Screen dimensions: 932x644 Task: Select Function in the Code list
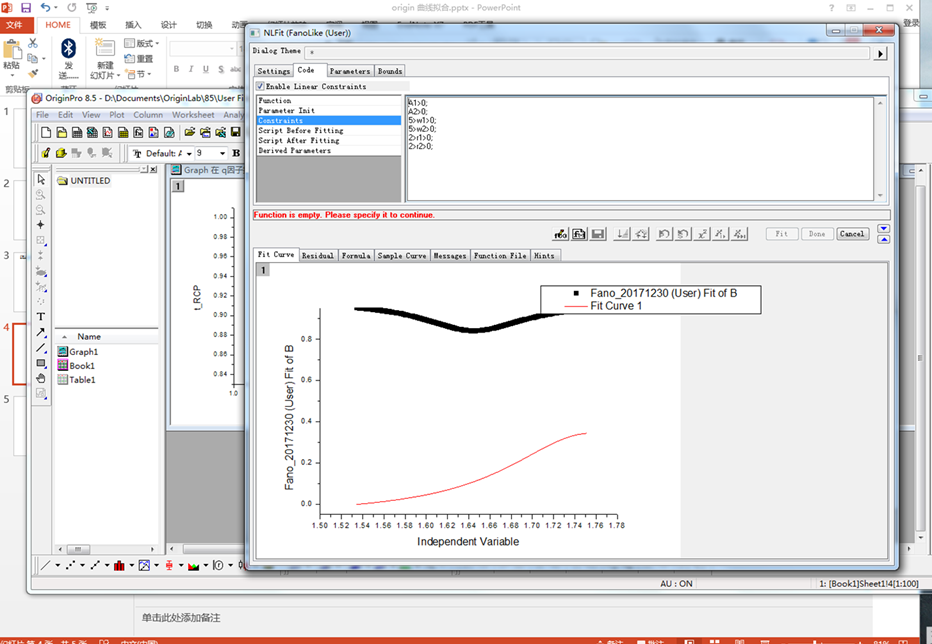[329, 100]
